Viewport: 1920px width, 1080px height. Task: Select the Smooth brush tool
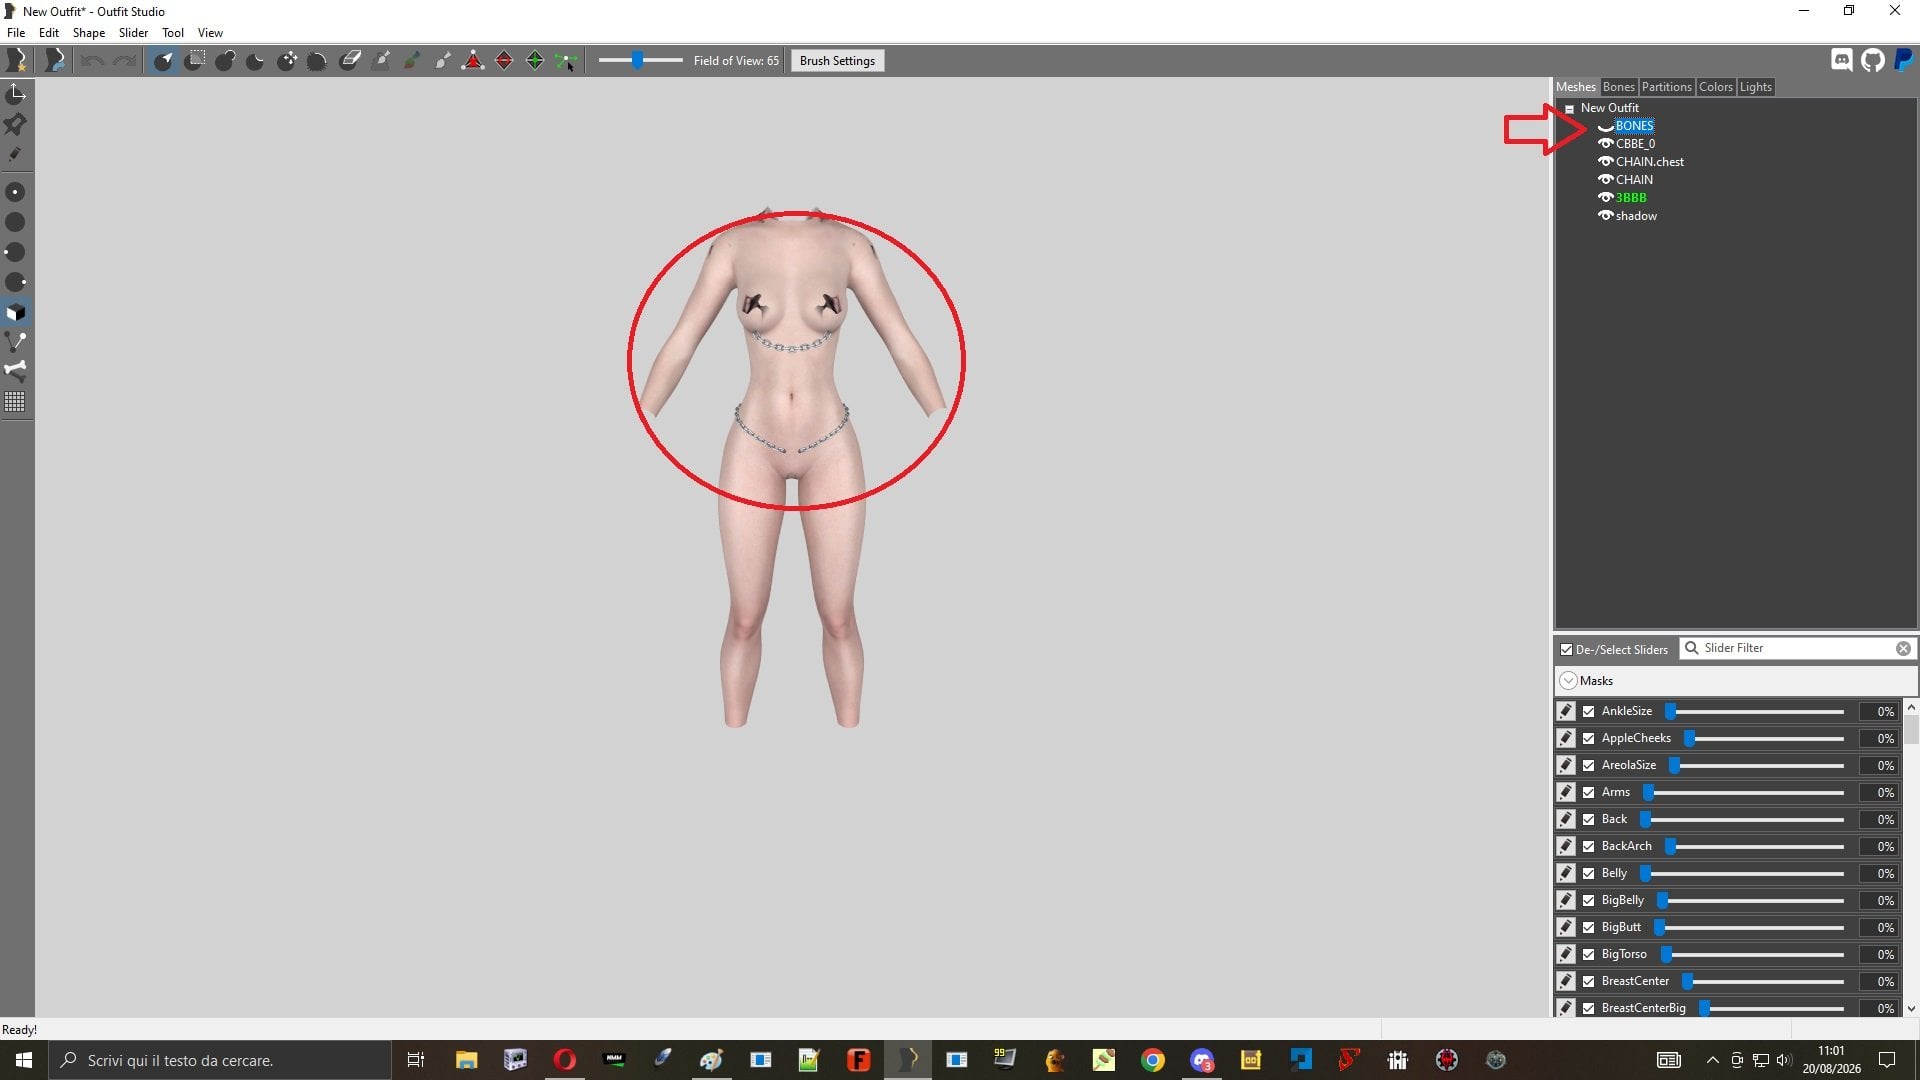pos(317,61)
